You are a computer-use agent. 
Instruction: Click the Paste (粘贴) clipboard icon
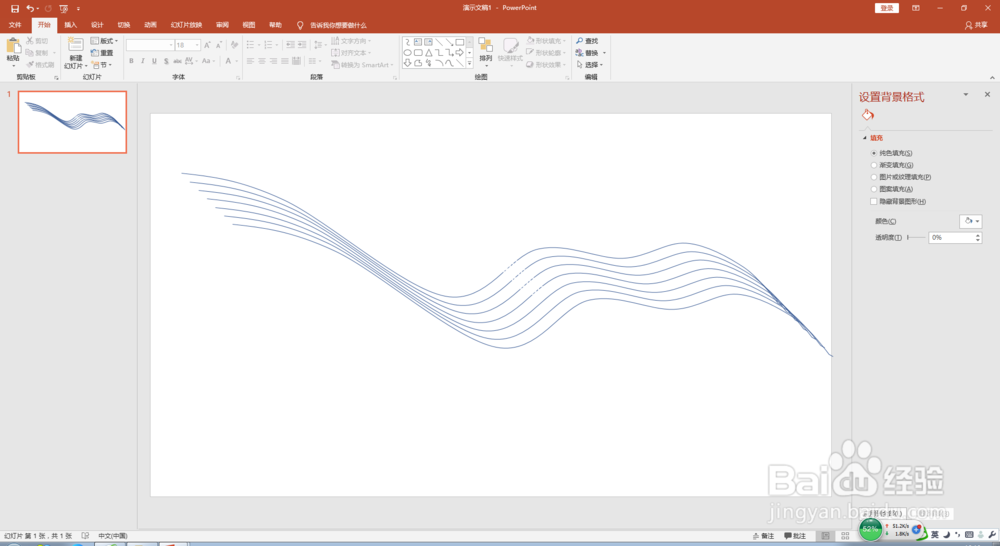(13, 46)
